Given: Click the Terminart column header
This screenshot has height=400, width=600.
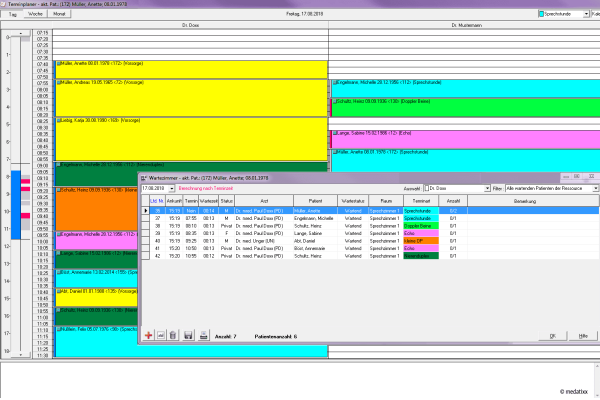Looking at the screenshot, I should click(421, 201).
